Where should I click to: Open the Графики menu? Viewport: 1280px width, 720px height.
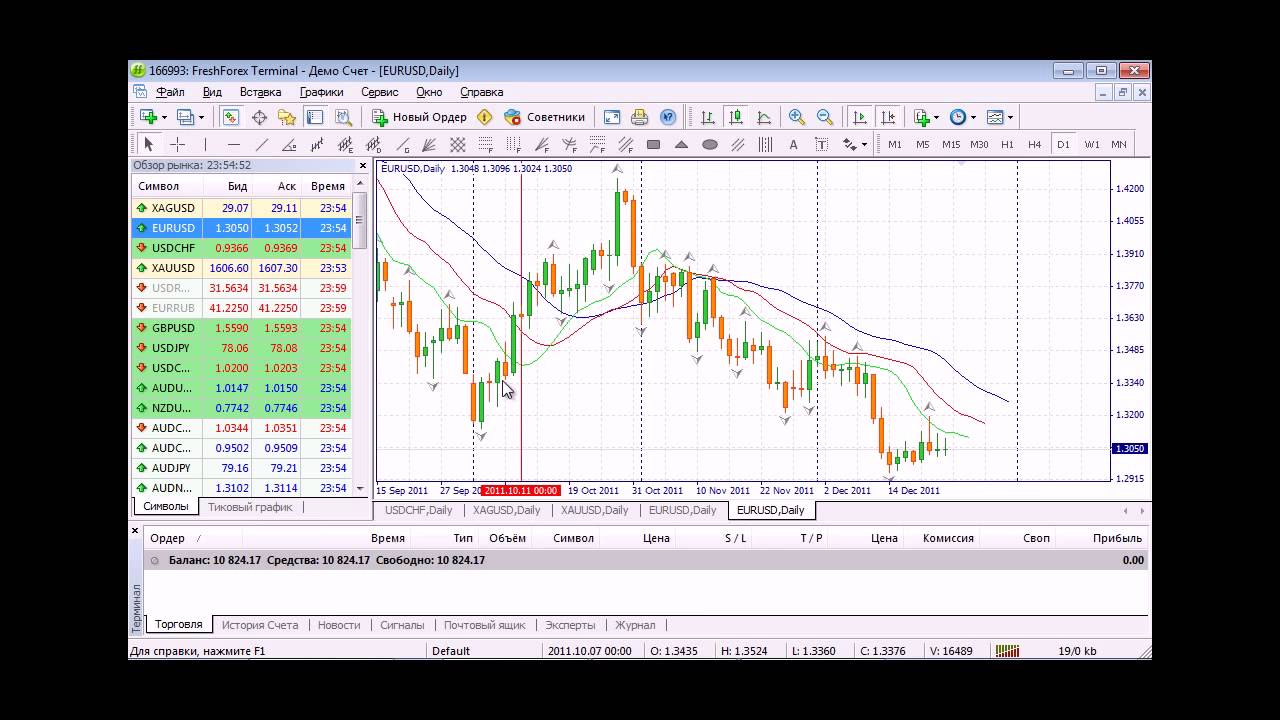(321, 92)
